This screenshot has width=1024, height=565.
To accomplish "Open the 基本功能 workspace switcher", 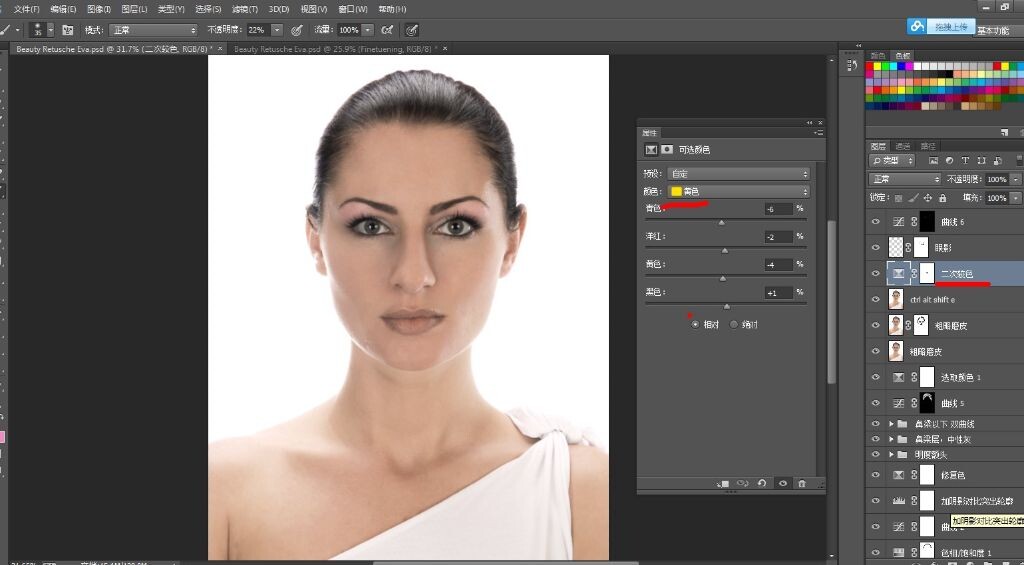I will coord(994,31).
